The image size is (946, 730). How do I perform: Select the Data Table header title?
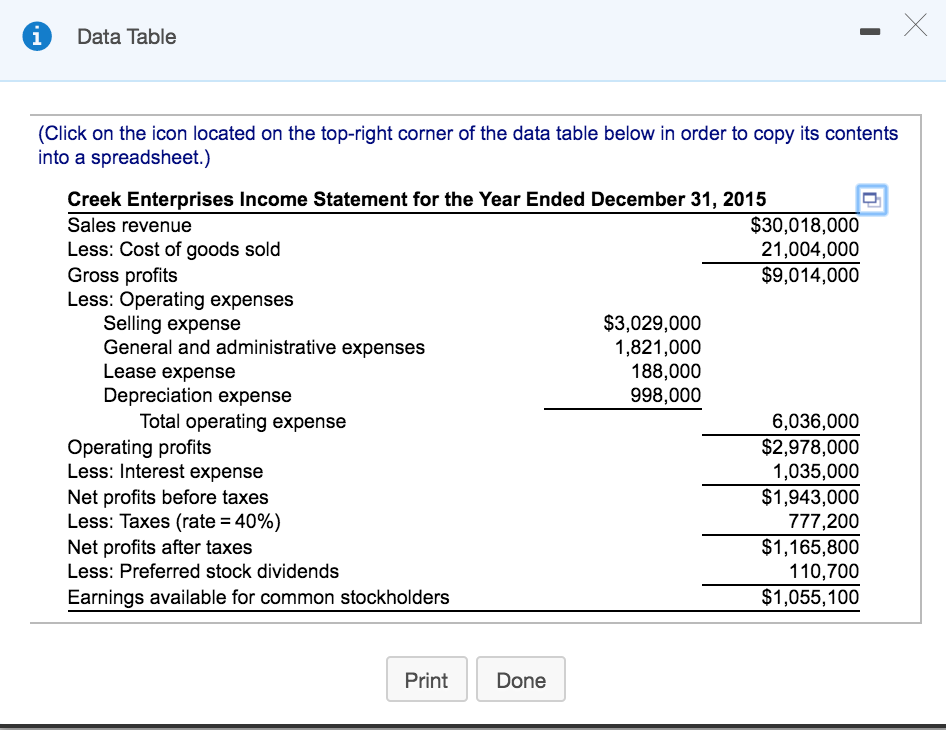[124, 36]
